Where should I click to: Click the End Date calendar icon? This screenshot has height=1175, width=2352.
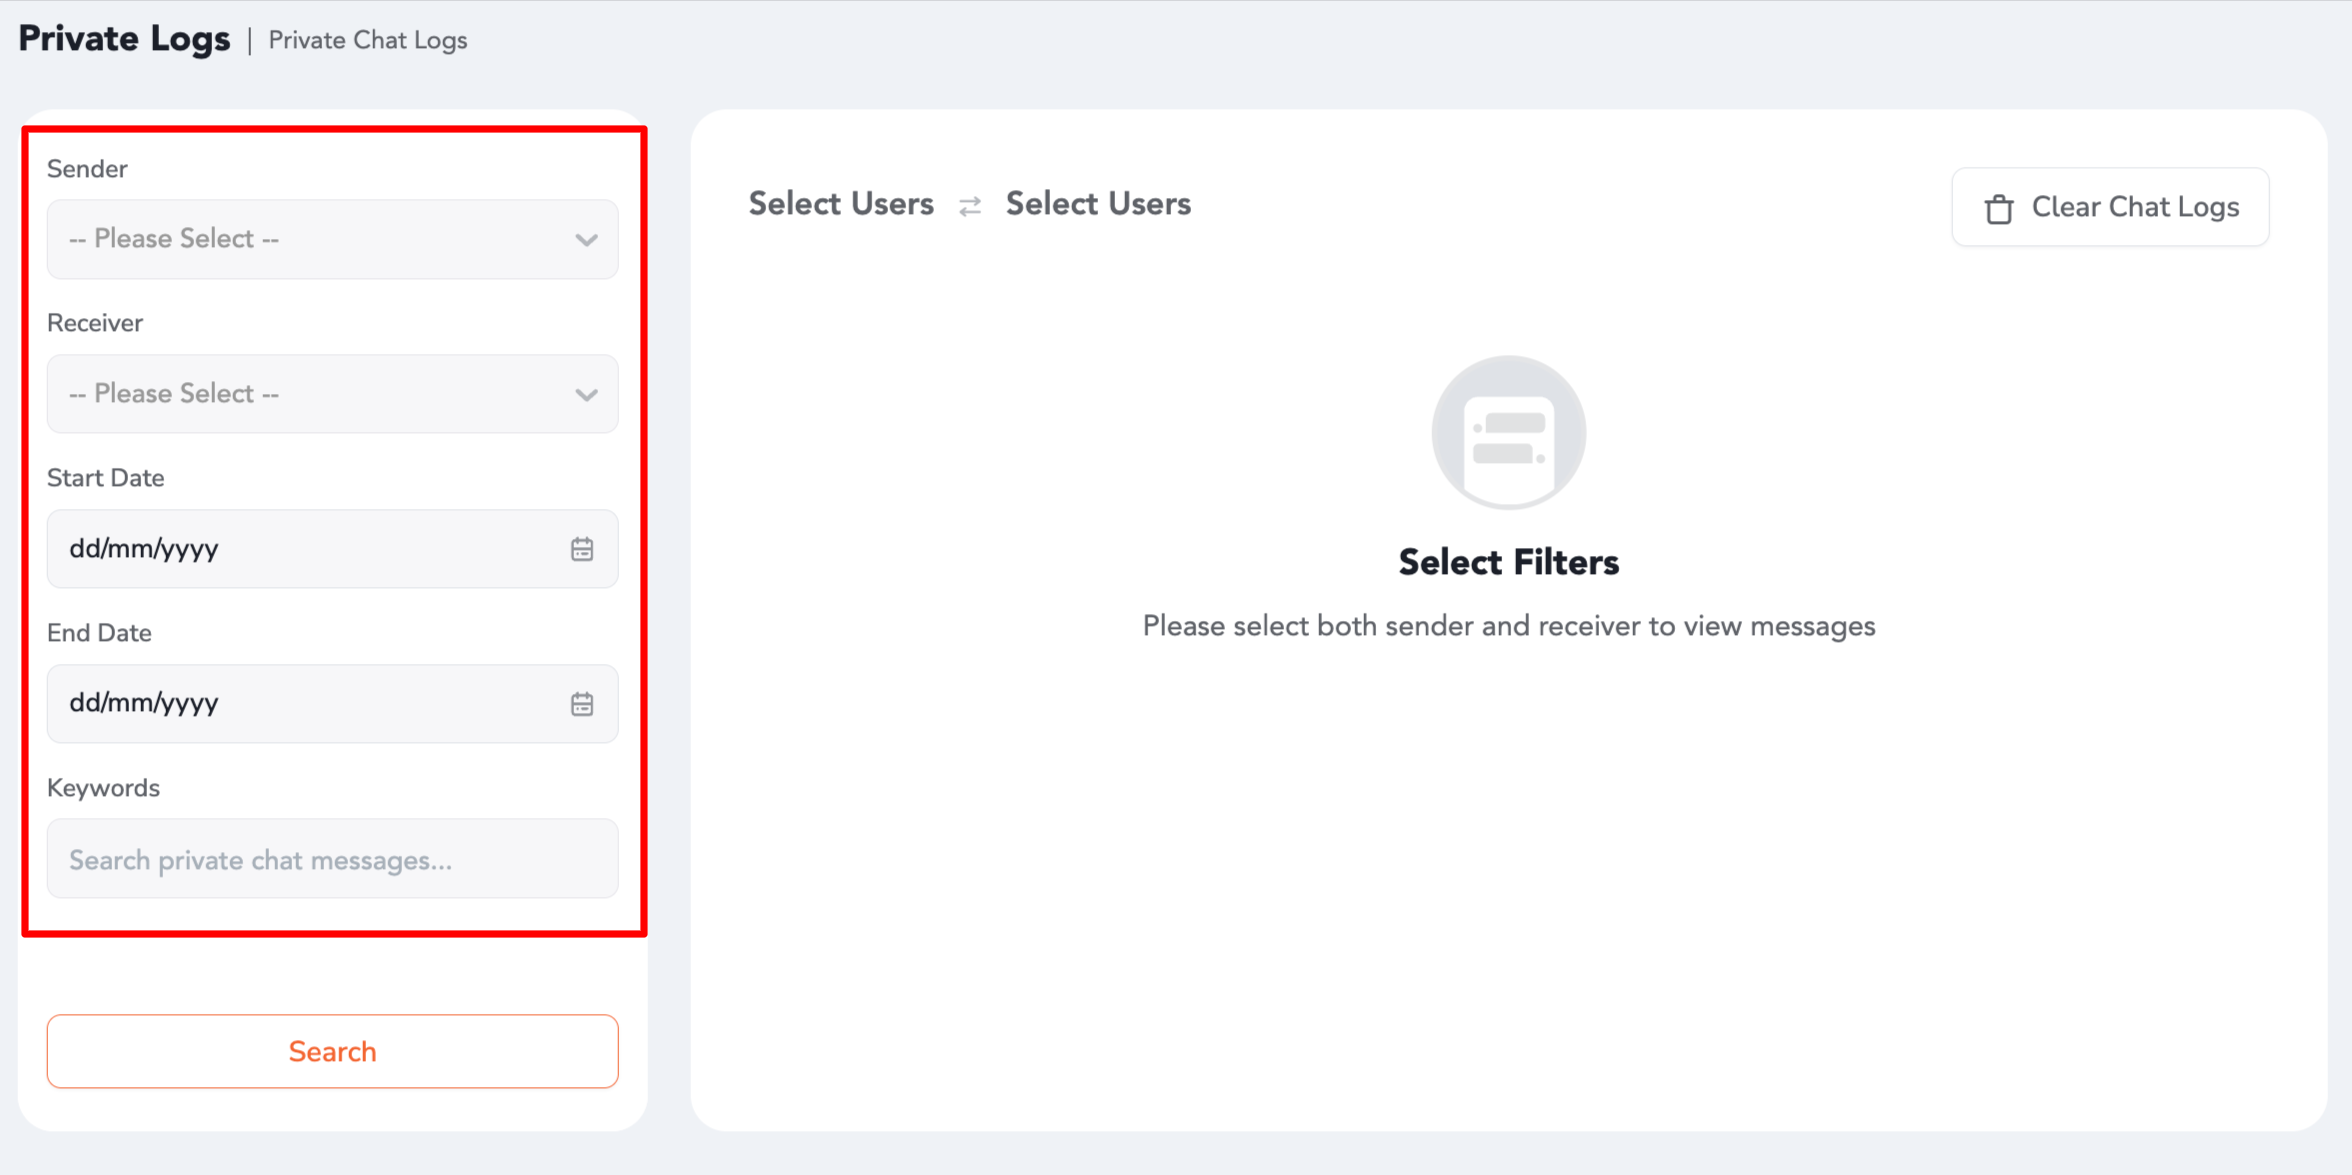tap(582, 704)
